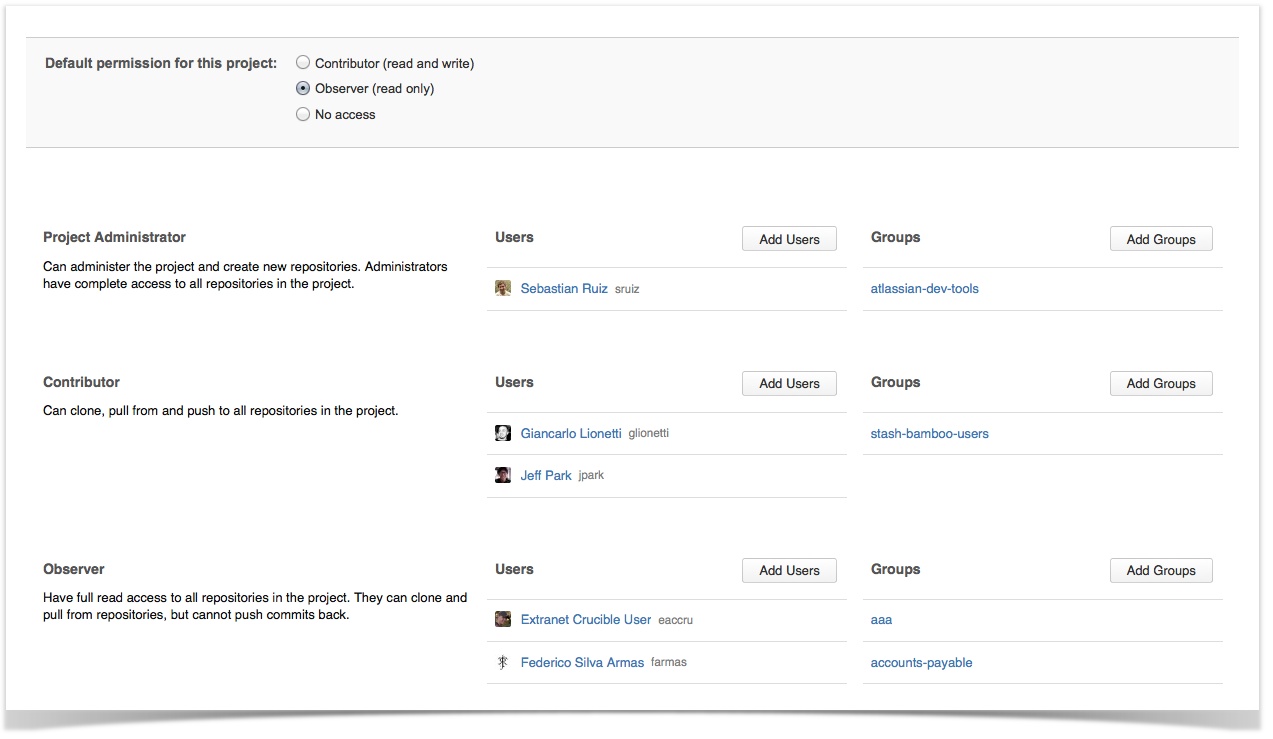Click Jeff Park's avatar icon
This screenshot has height=739, width=1273.
click(x=502, y=474)
